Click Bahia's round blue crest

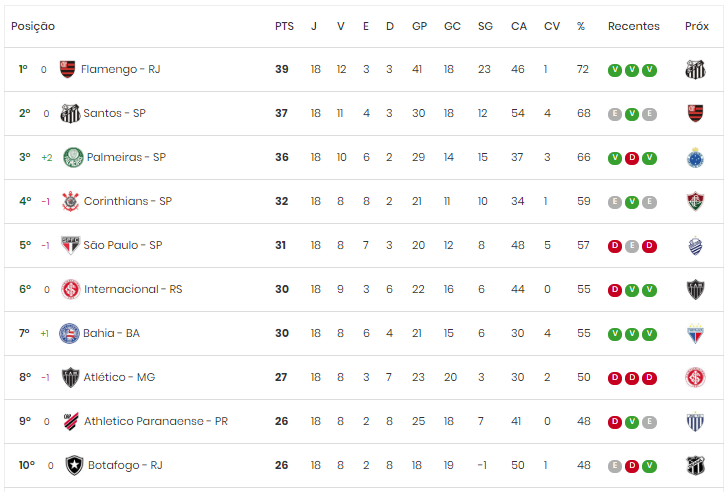click(x=69, y=333)
